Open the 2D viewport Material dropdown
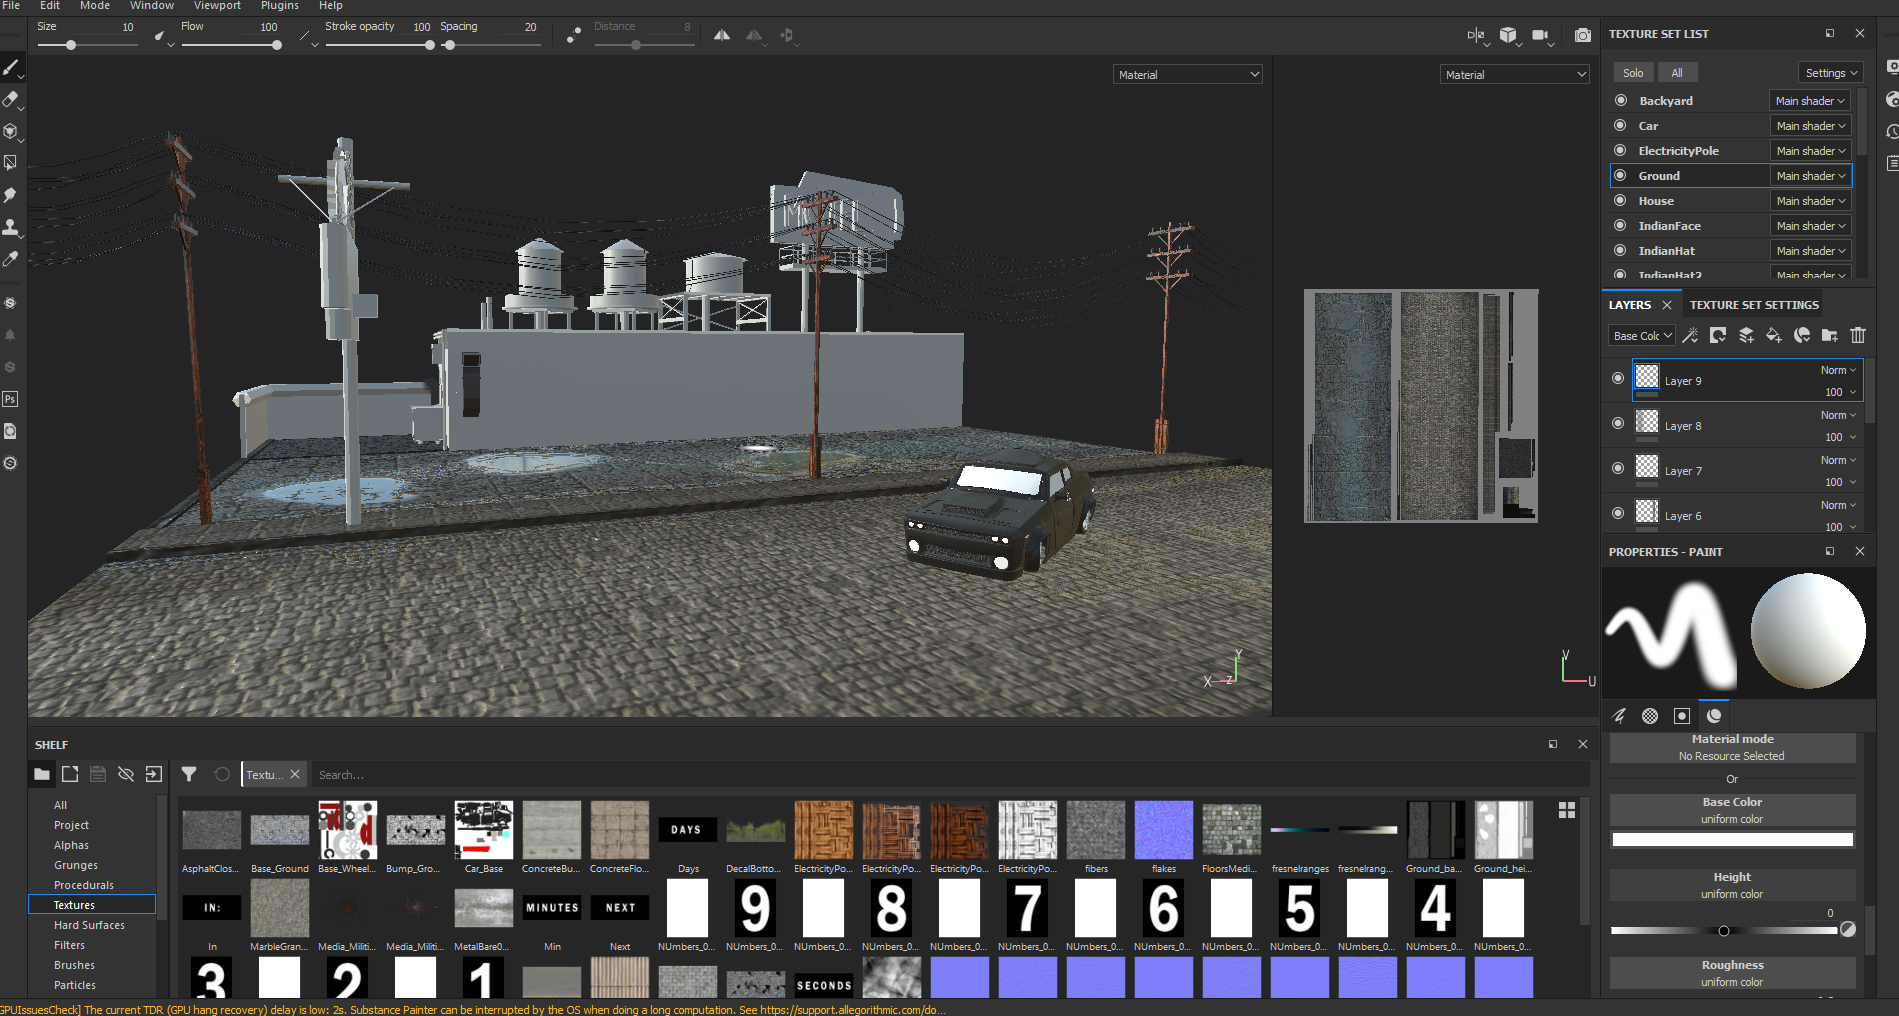Screen dimensions: 1899x1016 tap(1515, 75)
